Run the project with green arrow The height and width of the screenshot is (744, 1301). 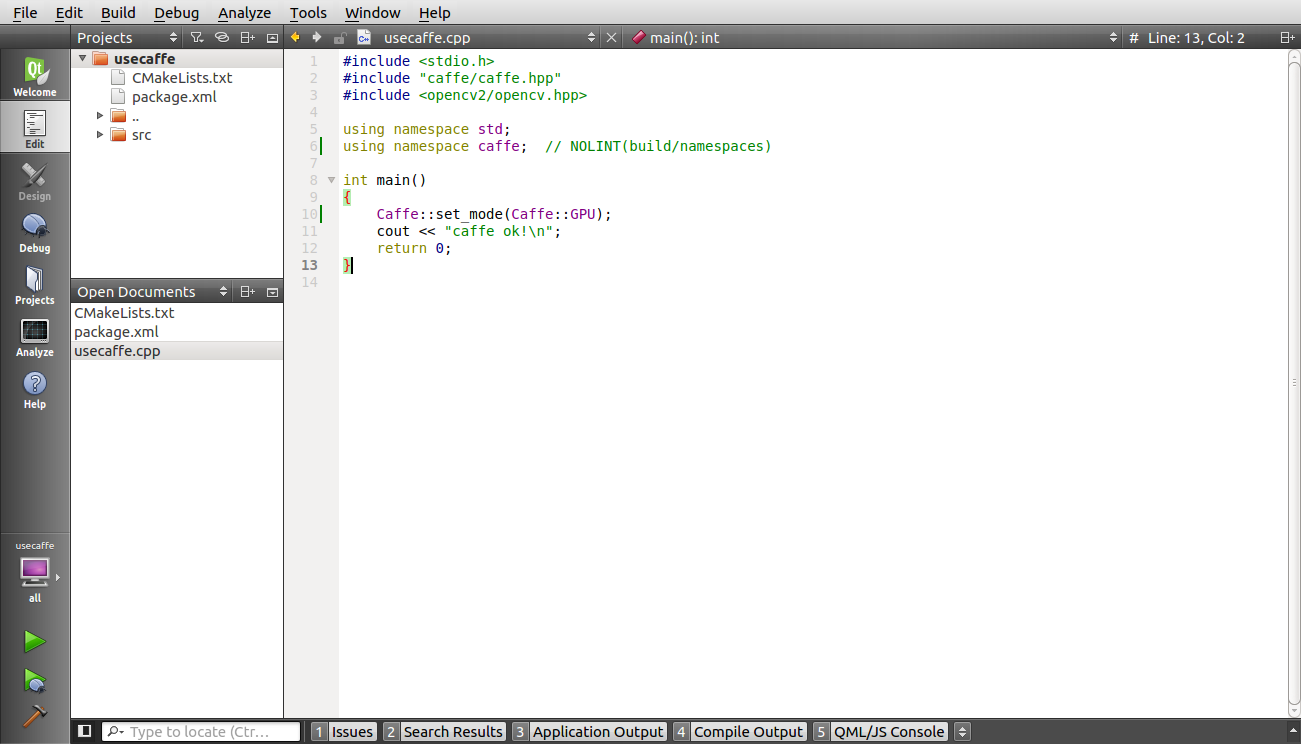35,641
